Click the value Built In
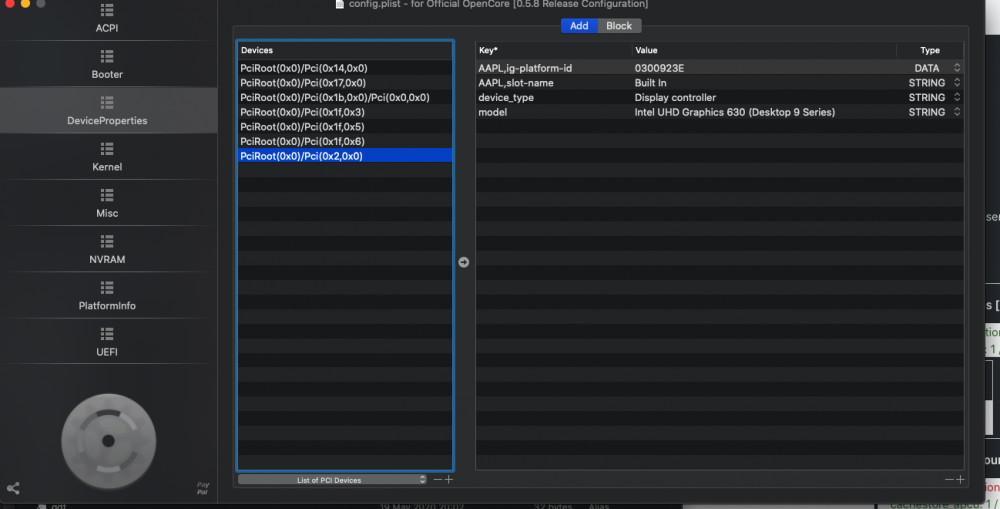Image resolution: width=1000 pixels, height=509 pixels. [651, 82]
